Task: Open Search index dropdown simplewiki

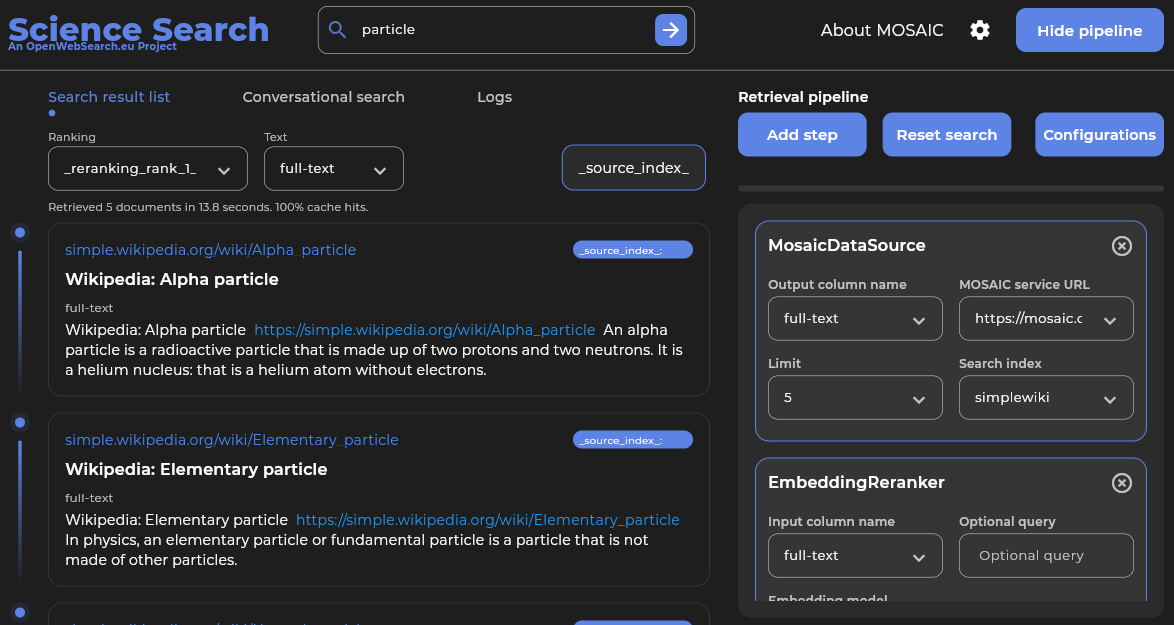Action: [x=1046, y=397]
